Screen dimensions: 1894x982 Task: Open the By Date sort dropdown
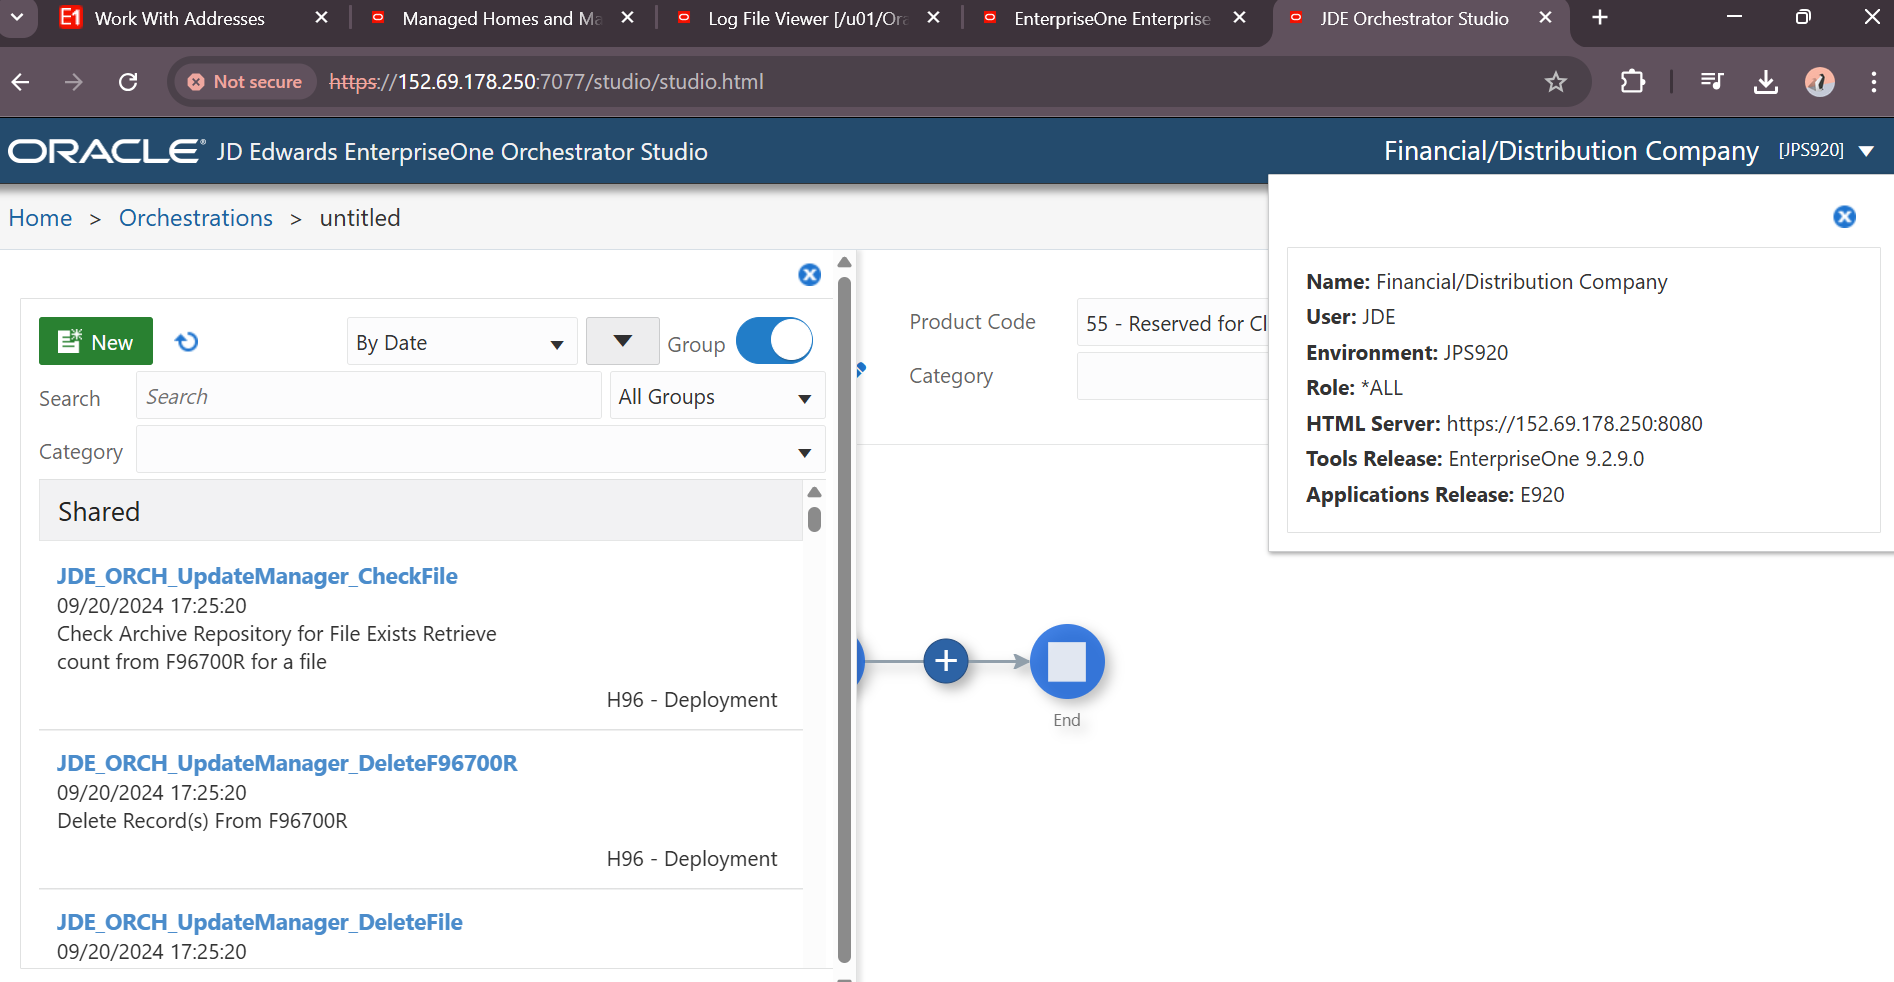pyautogui.click(x=461, y=343)
